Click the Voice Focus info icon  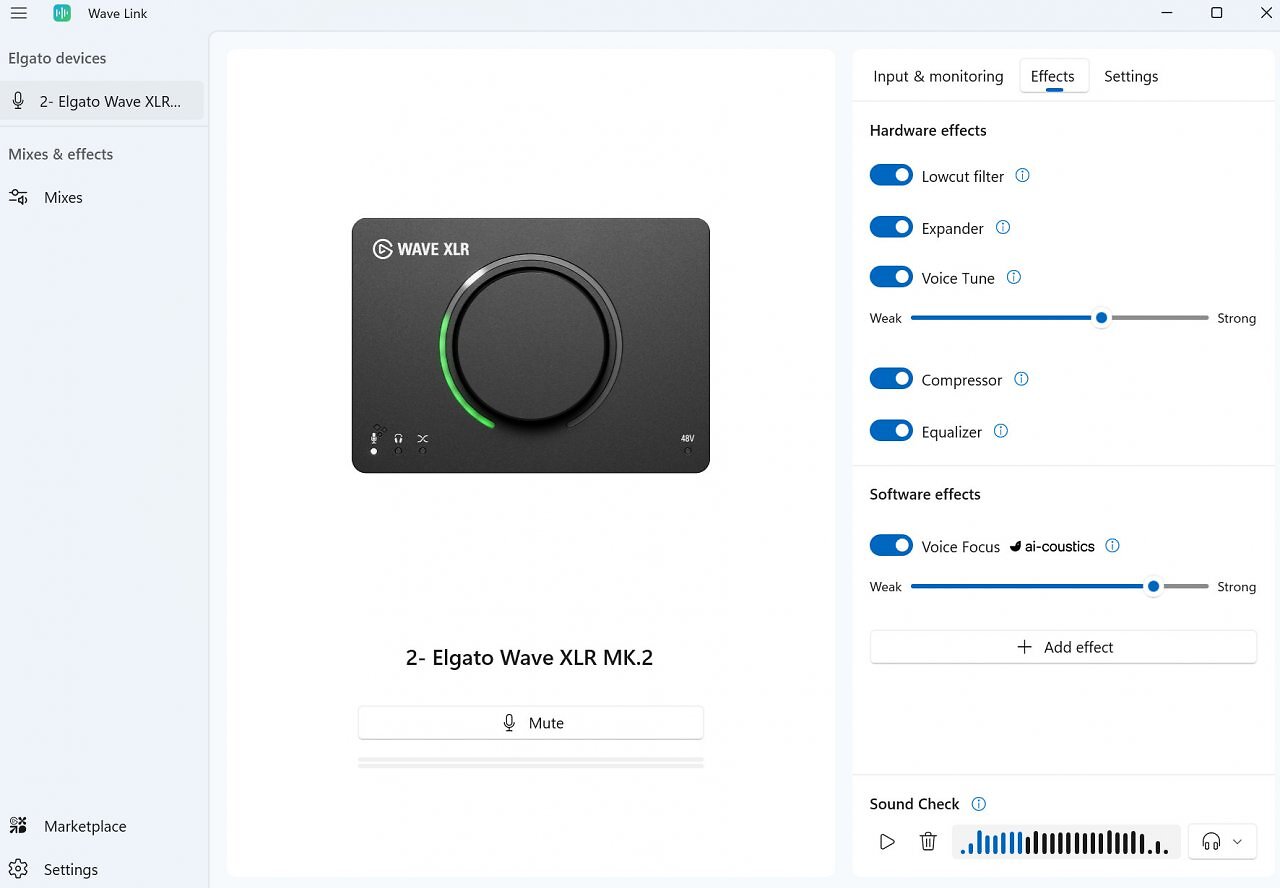click(x=1112, y=546)
